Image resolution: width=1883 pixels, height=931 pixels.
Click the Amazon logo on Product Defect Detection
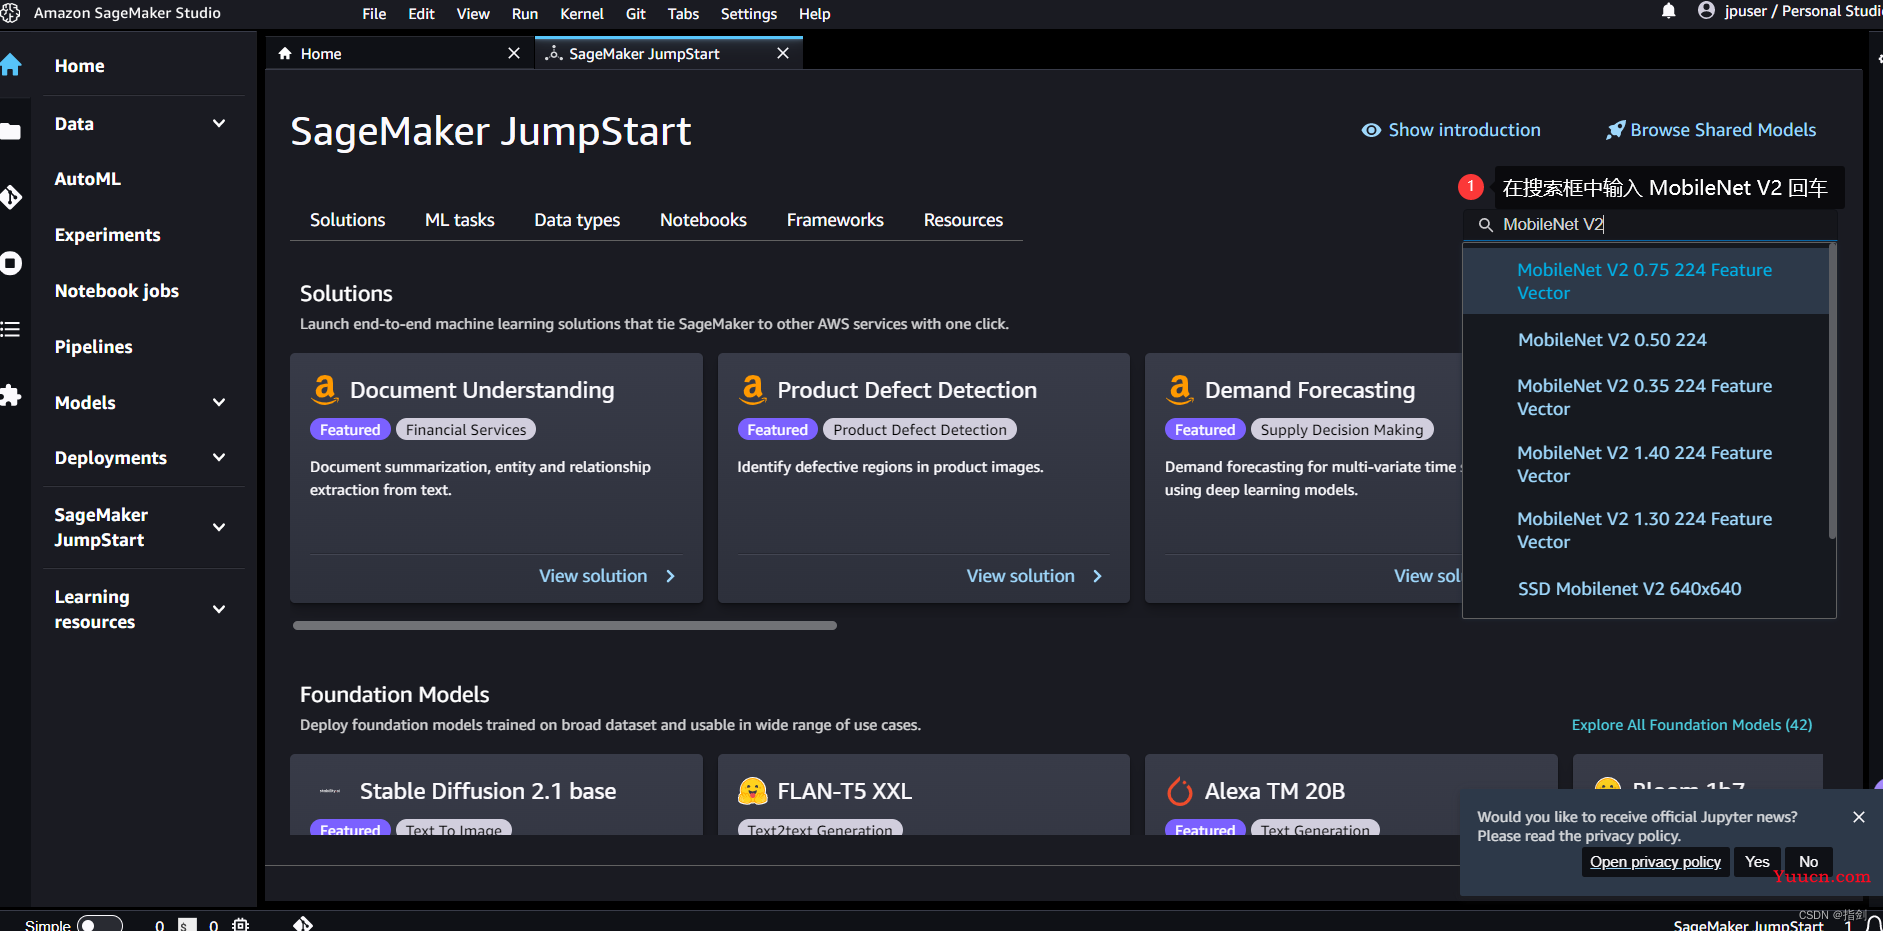753,389
